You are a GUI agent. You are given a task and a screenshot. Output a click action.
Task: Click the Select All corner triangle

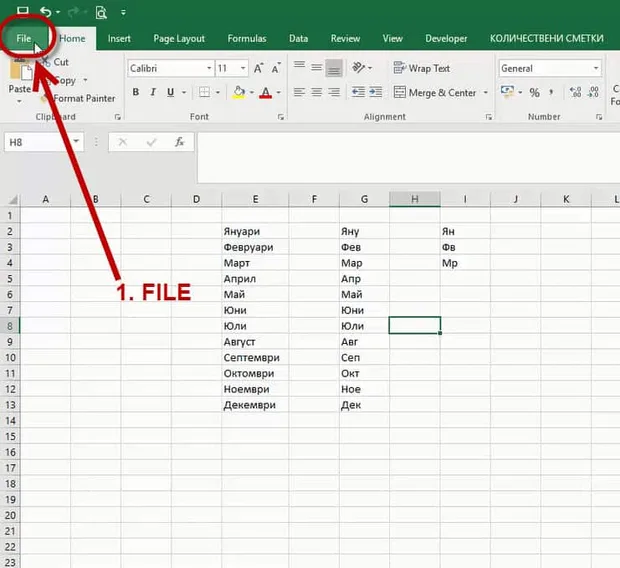tap(13, 199)
